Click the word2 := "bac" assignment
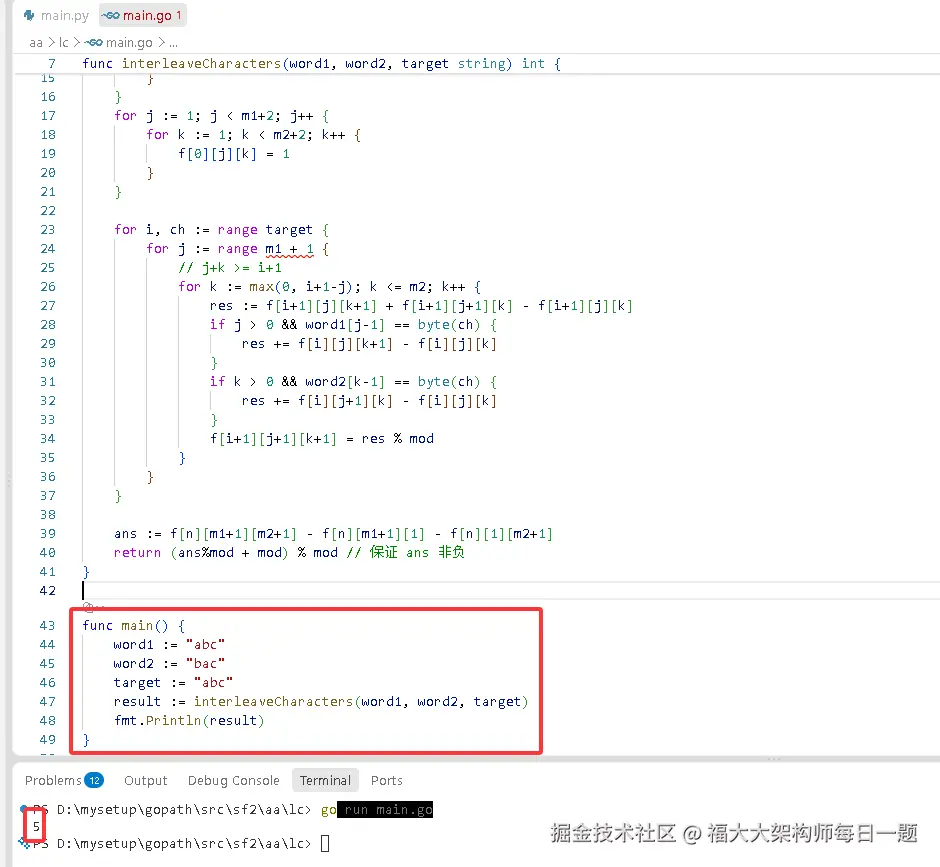 (169, 664)
